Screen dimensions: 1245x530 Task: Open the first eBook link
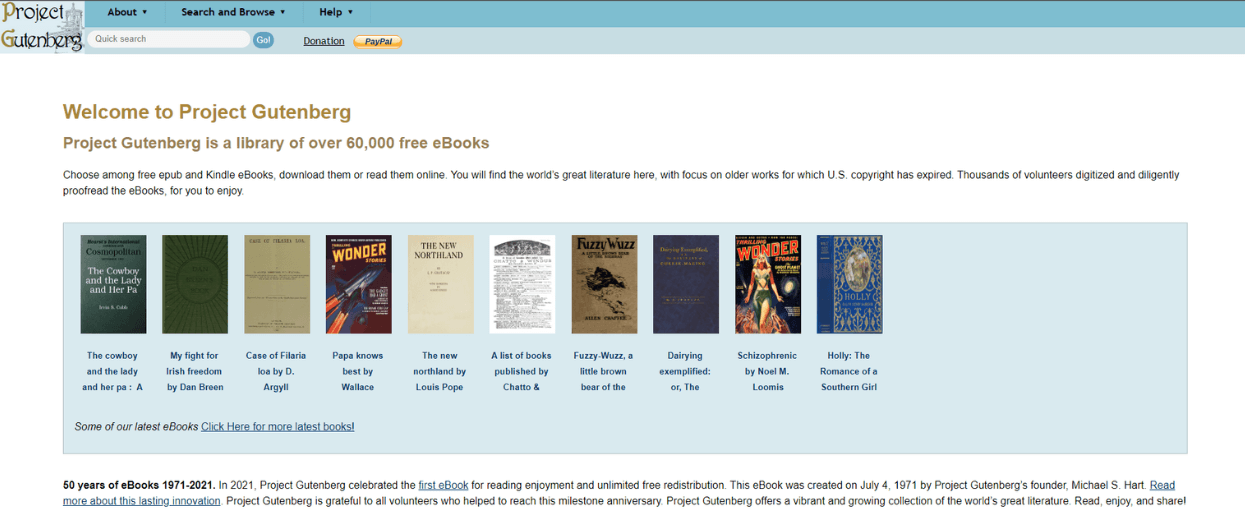[443, 485]
